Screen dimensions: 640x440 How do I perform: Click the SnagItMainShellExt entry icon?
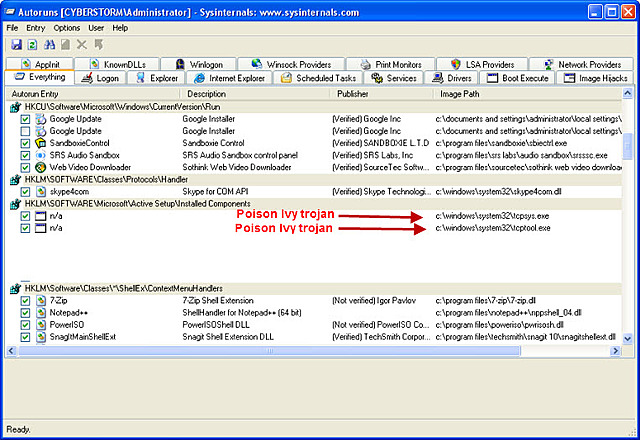pos(40,337)
